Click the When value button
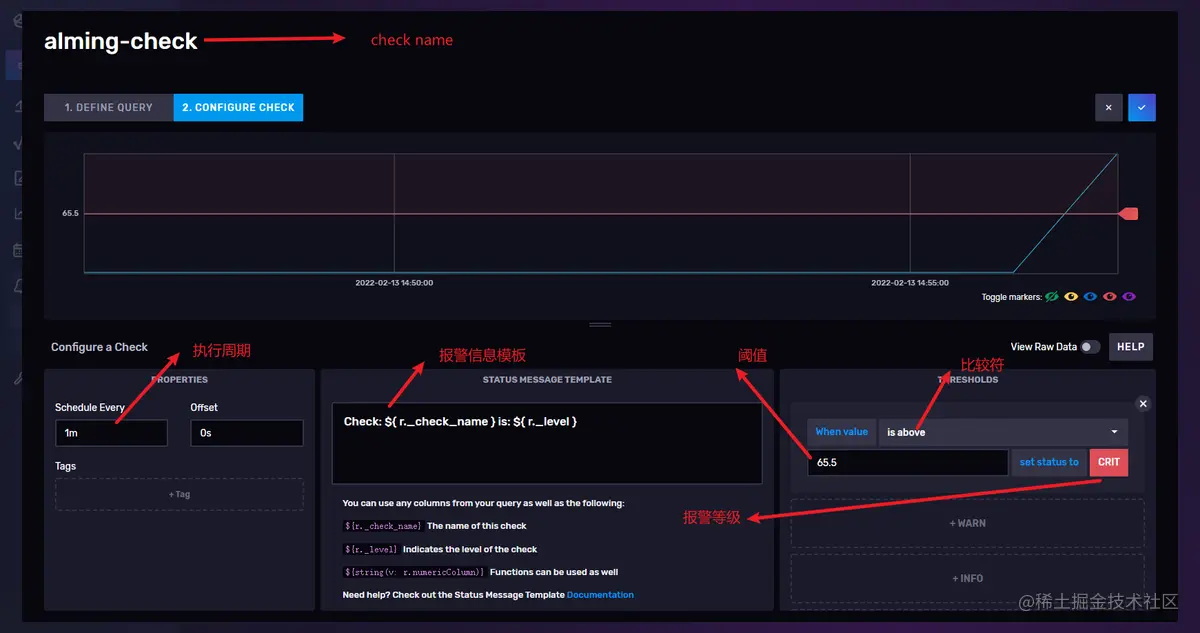The height and width of the screenshot is (633, 1200). (842, 432)
